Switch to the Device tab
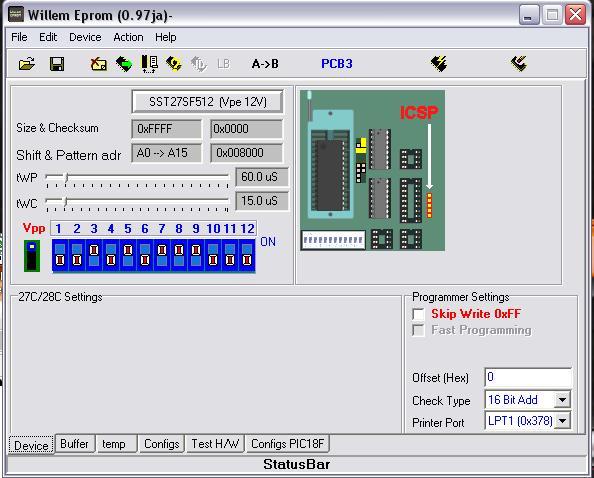This screenshot has height=478, width=594. [x=31, y=445]
